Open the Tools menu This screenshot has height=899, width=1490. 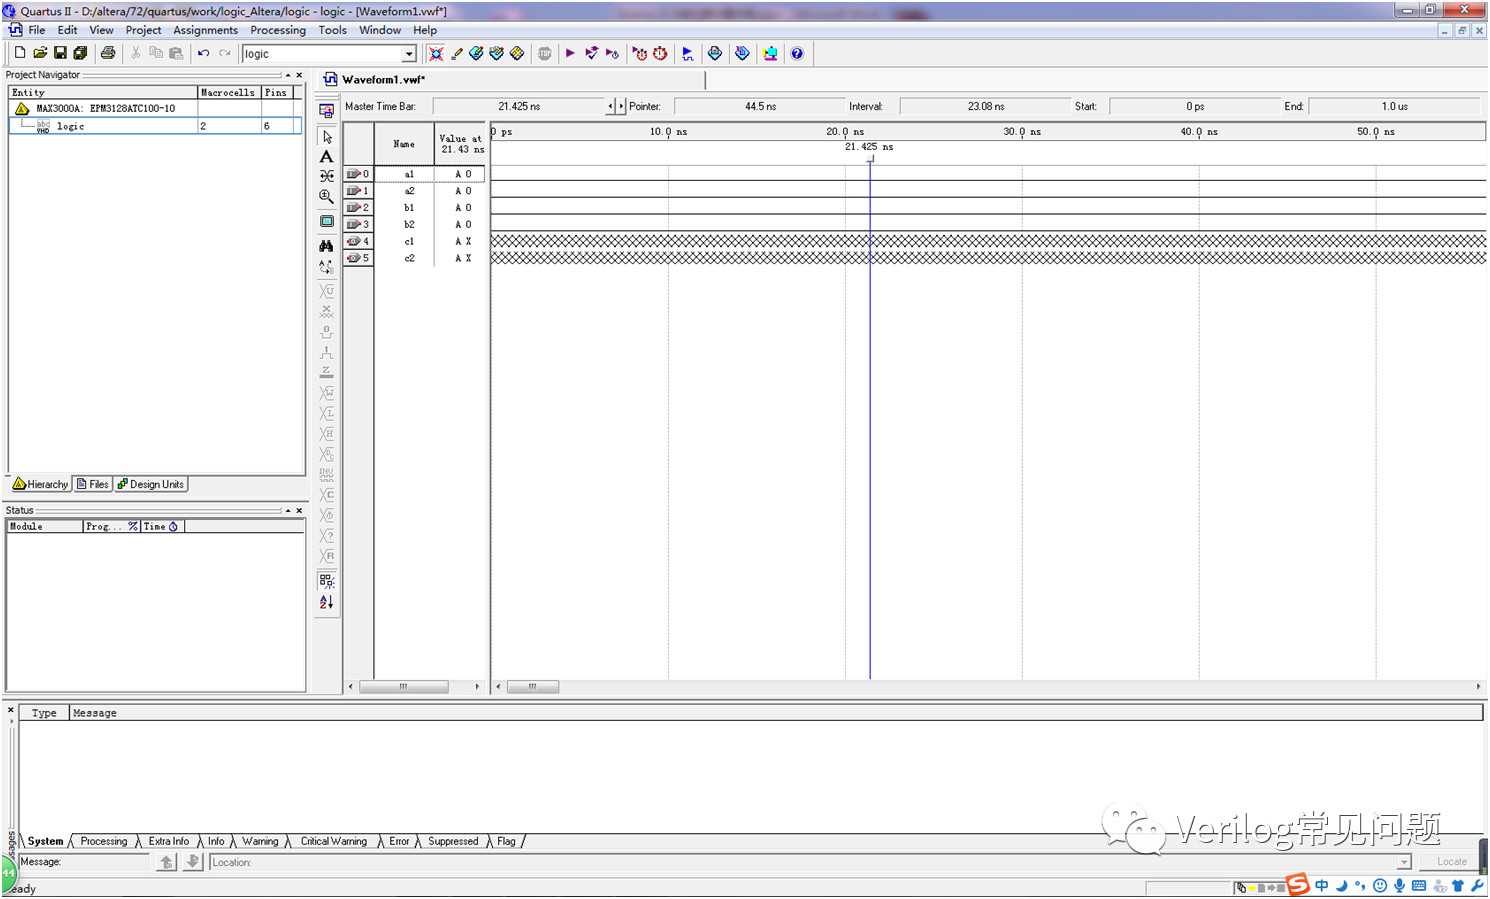(x=333, y=30)
